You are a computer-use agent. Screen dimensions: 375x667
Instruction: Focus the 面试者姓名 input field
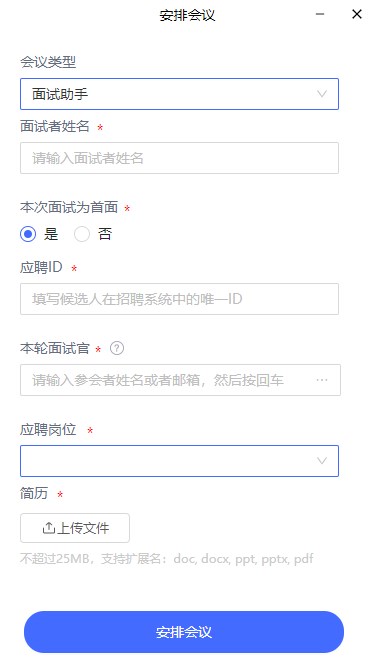point(179,158)
